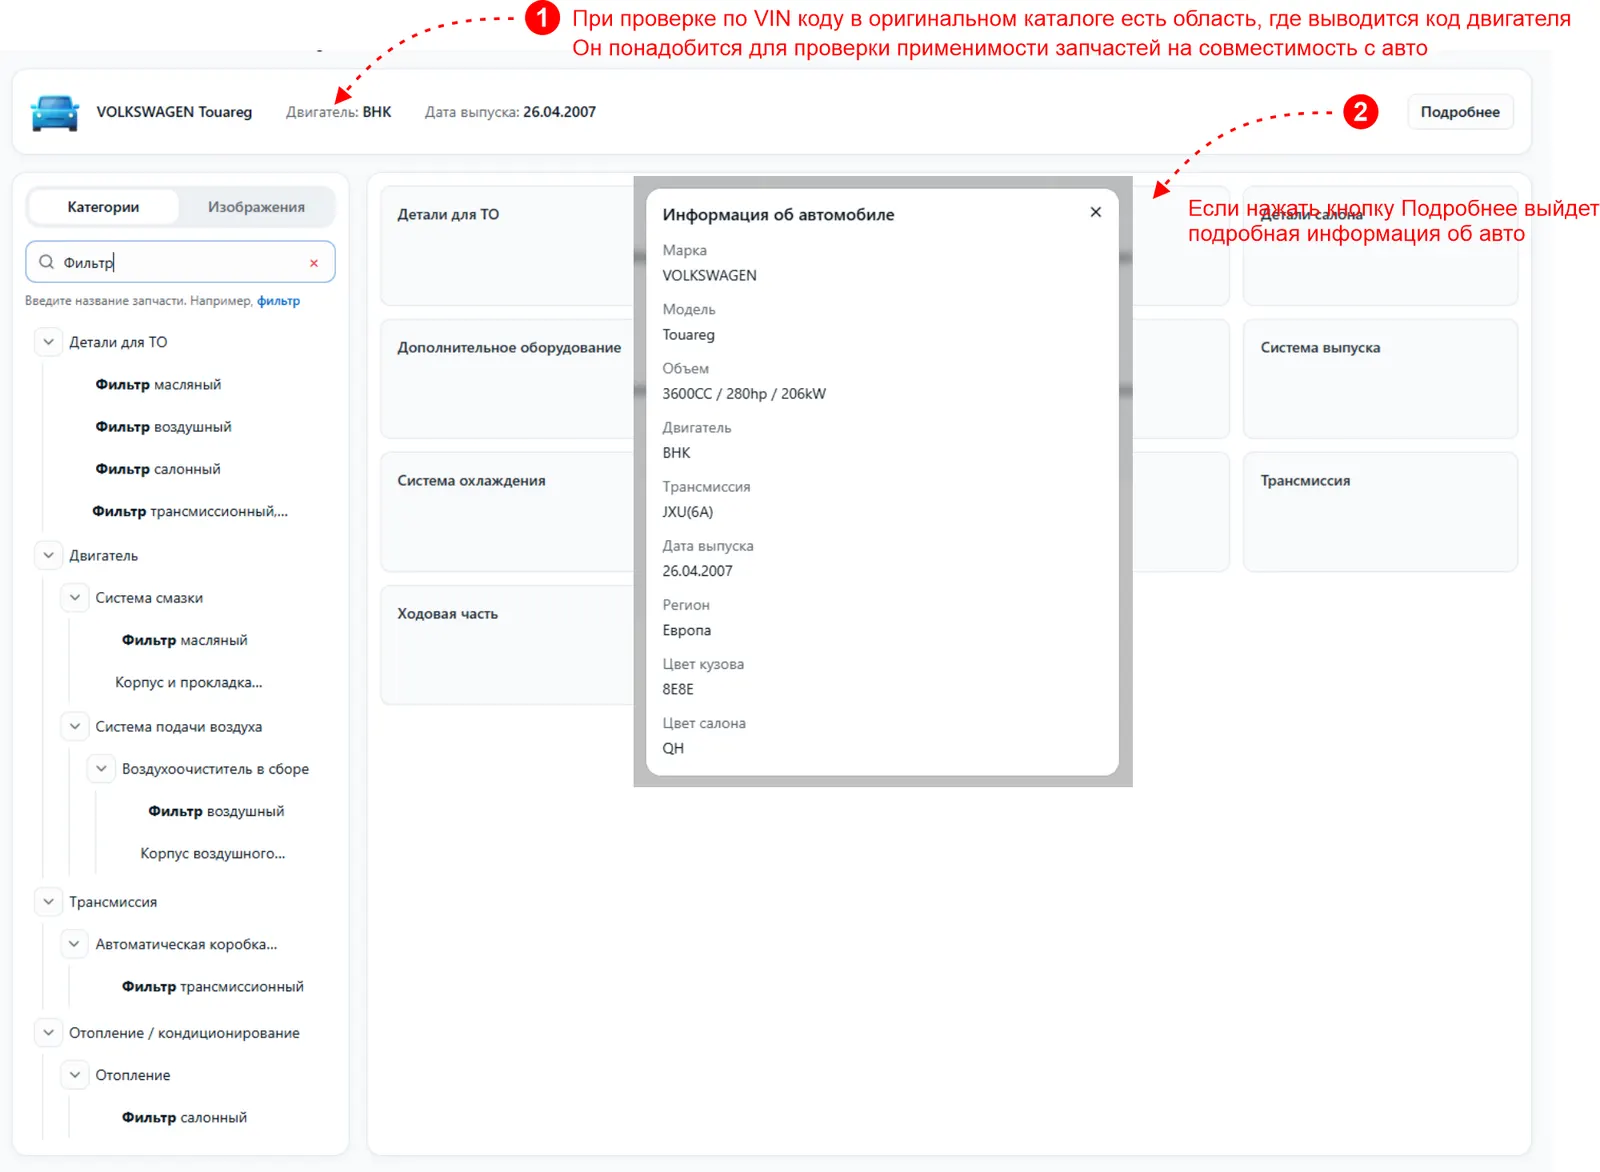
Task: Open the Трансмиссия category card
Action: point(1380,511)
